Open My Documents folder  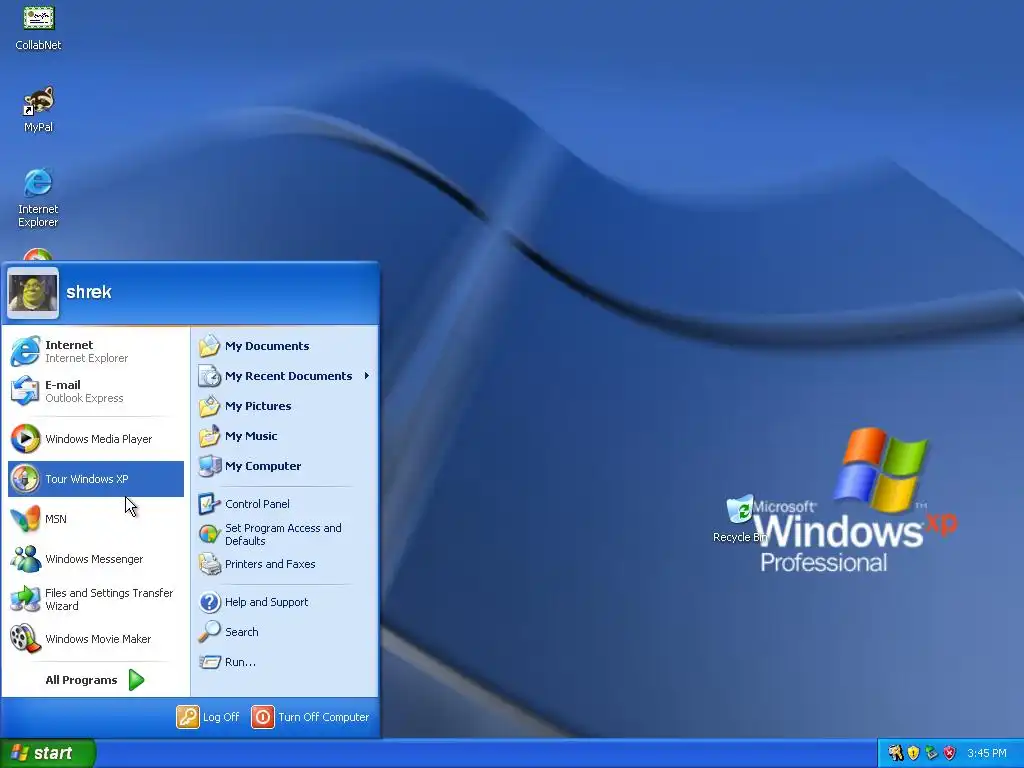click(285, 346)
